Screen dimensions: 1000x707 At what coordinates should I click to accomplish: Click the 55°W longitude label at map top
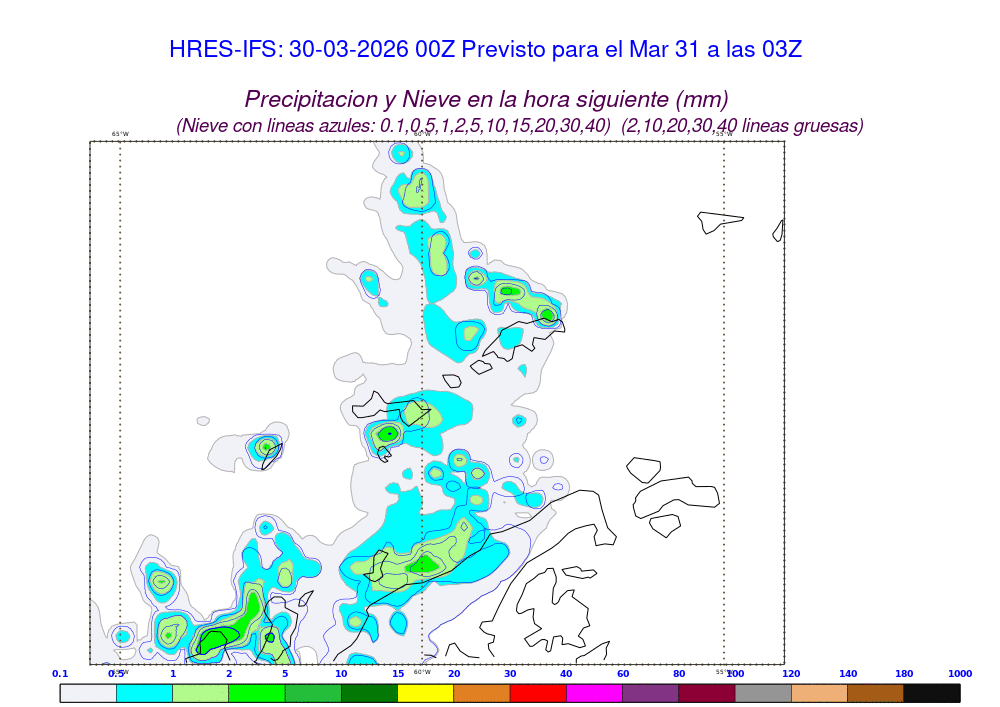tap(723, 134)
